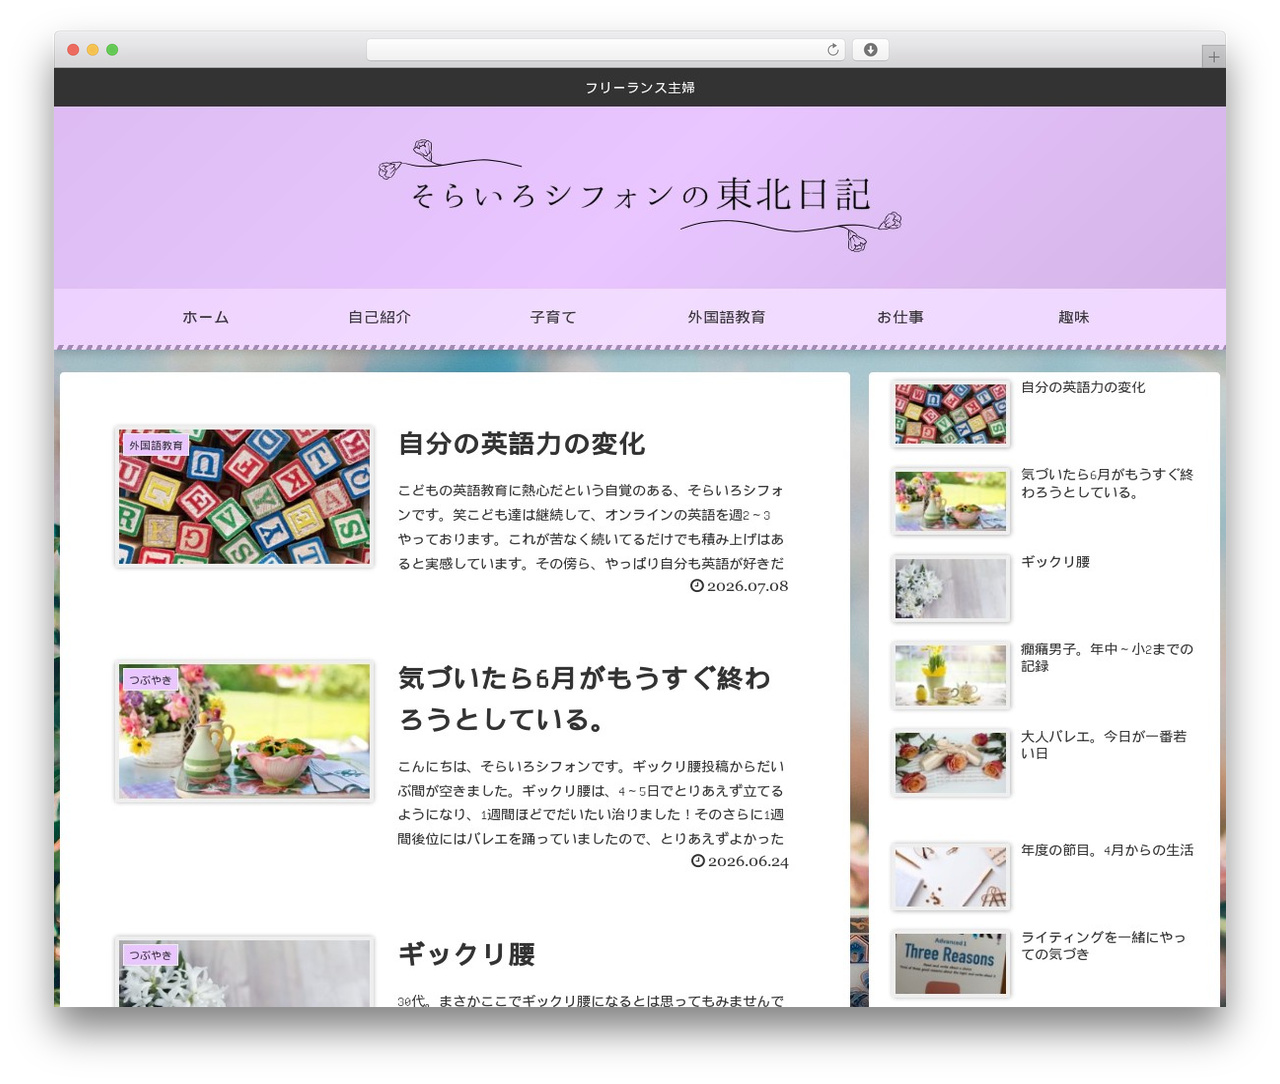Open sidebar link 年度の節目。4月からの生活
The height and width of the screenshot is (1084, 1280).
(x=1107, y=850)
